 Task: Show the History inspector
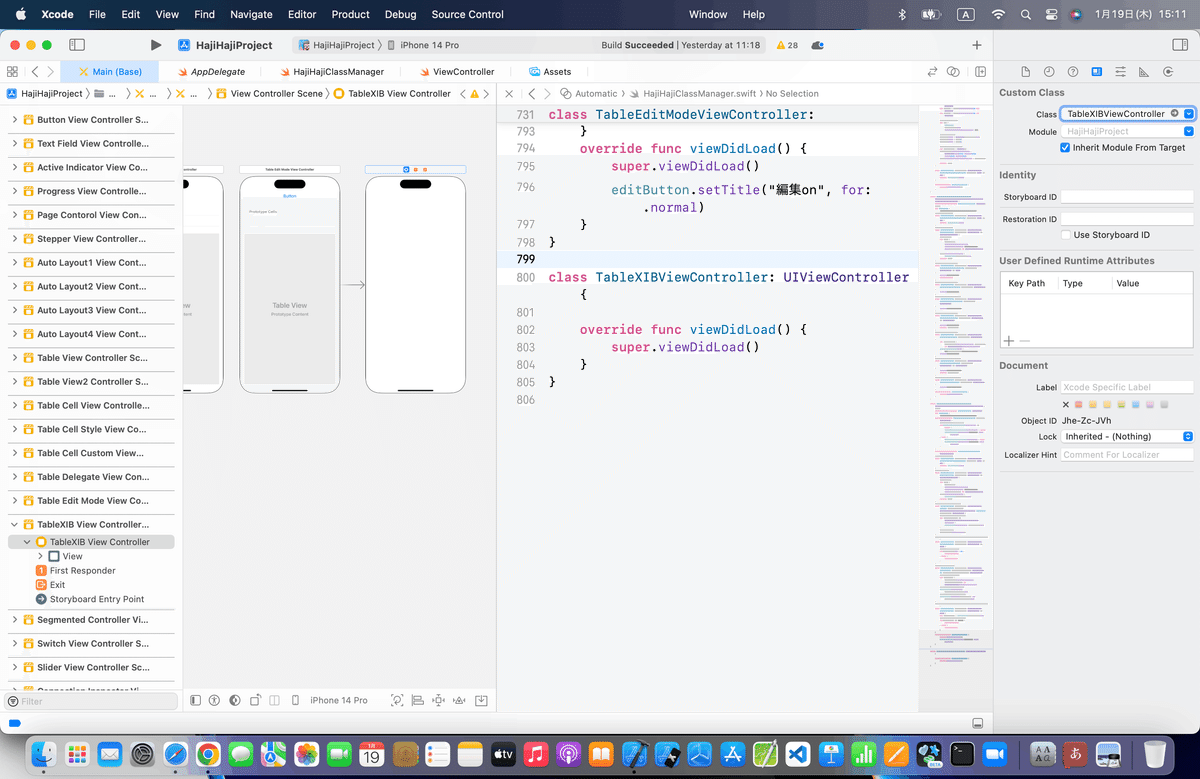tap(1049, 72)
